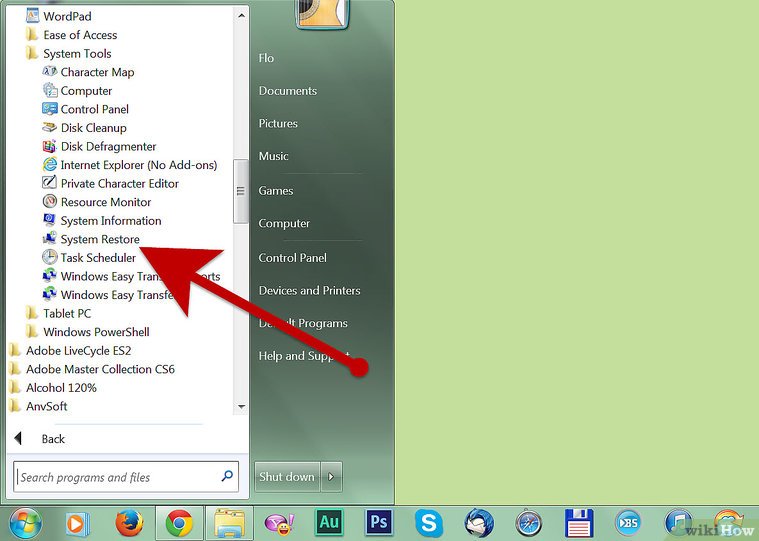The width and height of the screenshot is (759, 541).
Task: Open Devices and Printers
Action: [x=309, y=290]
